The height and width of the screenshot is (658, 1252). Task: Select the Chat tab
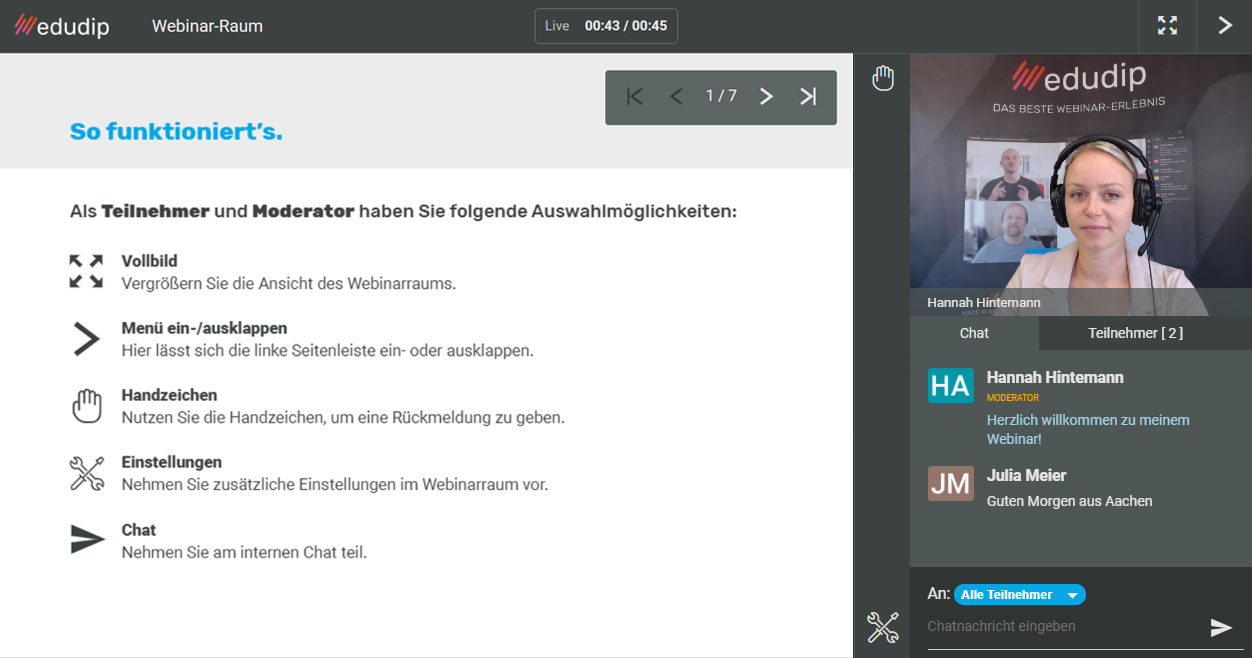pyautogui.click(x=974, y=333)
